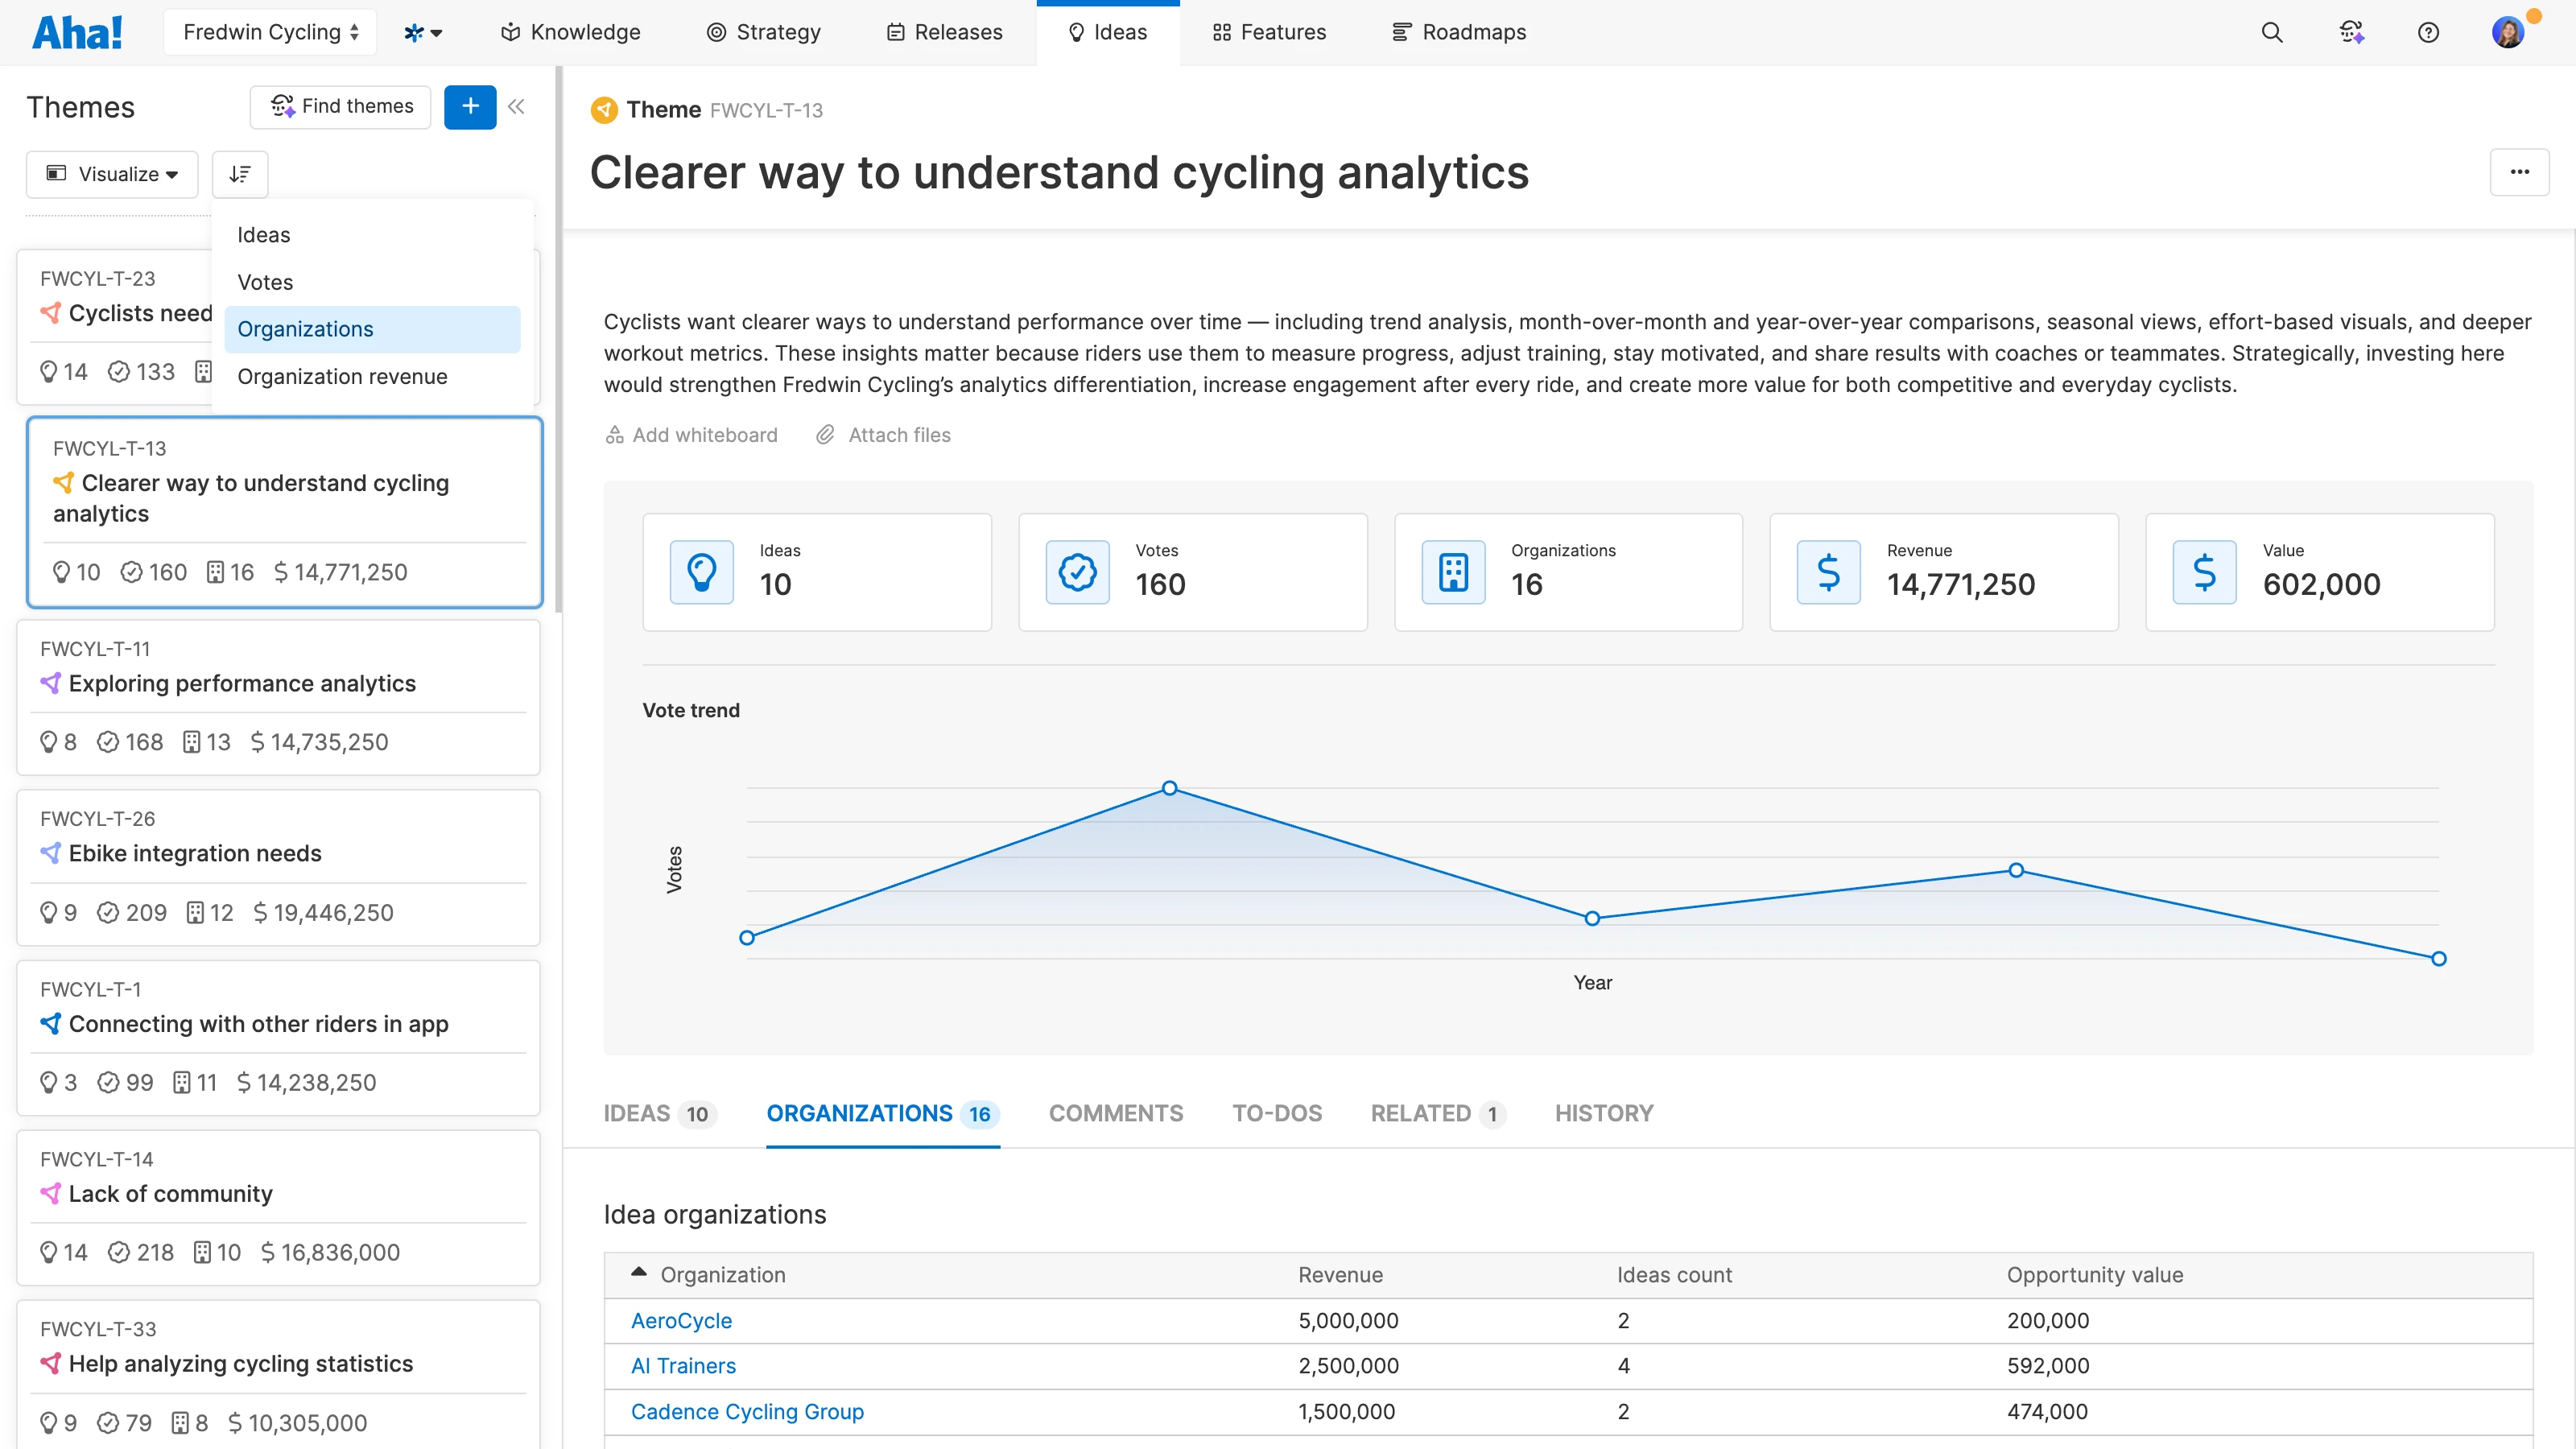Collapse the Themes sidebar with double chevron
2576x1449 pixels.
click(516, 106)
